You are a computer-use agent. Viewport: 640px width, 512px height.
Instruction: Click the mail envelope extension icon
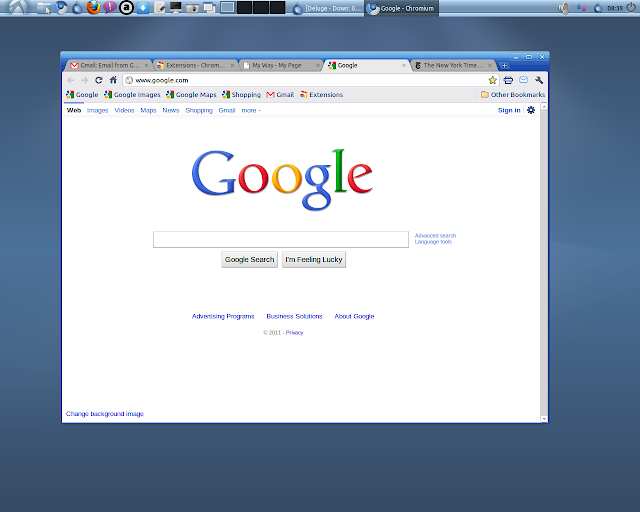pos(523,80)
